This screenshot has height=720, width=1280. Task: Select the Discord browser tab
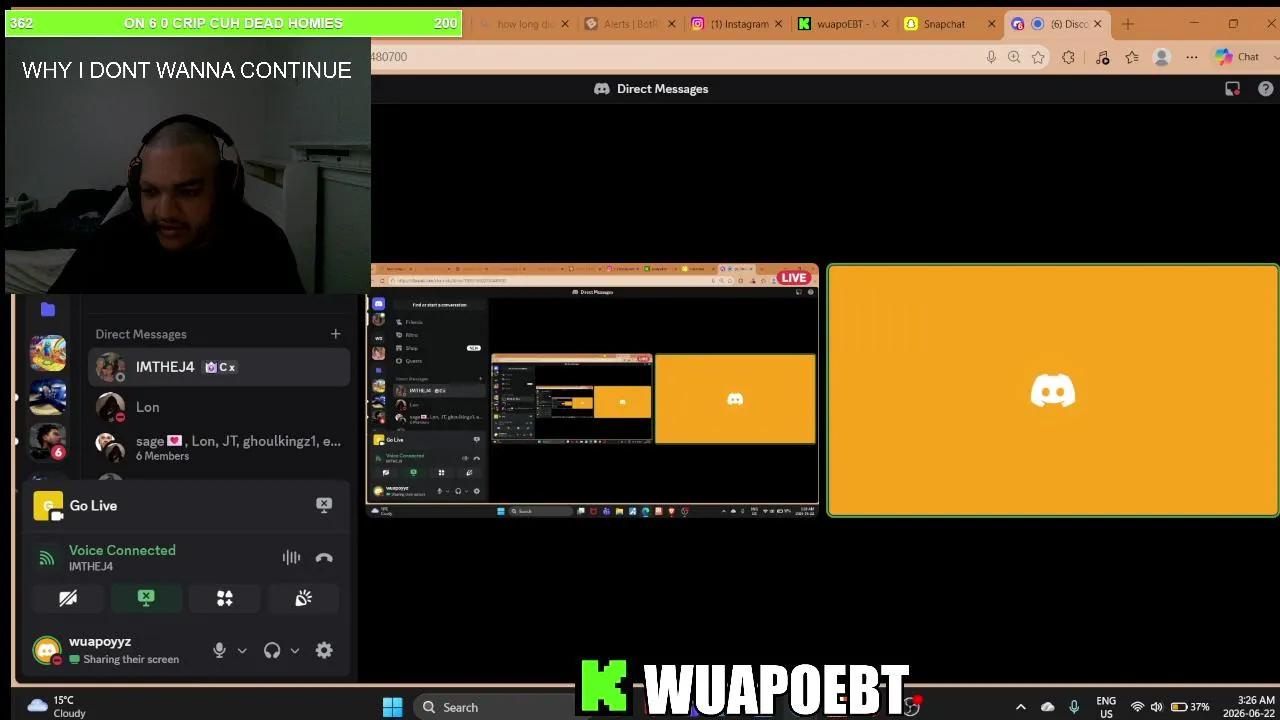coord(1058,24)
